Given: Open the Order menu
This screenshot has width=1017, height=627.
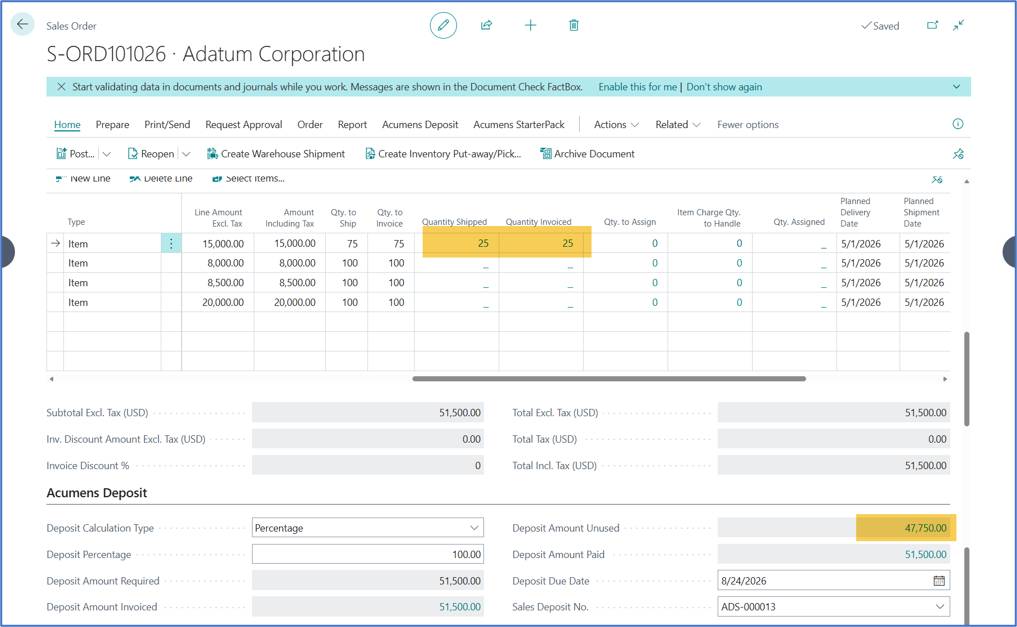Looking at the screenshot, I should pyautogui.click(x=310, y=124).
